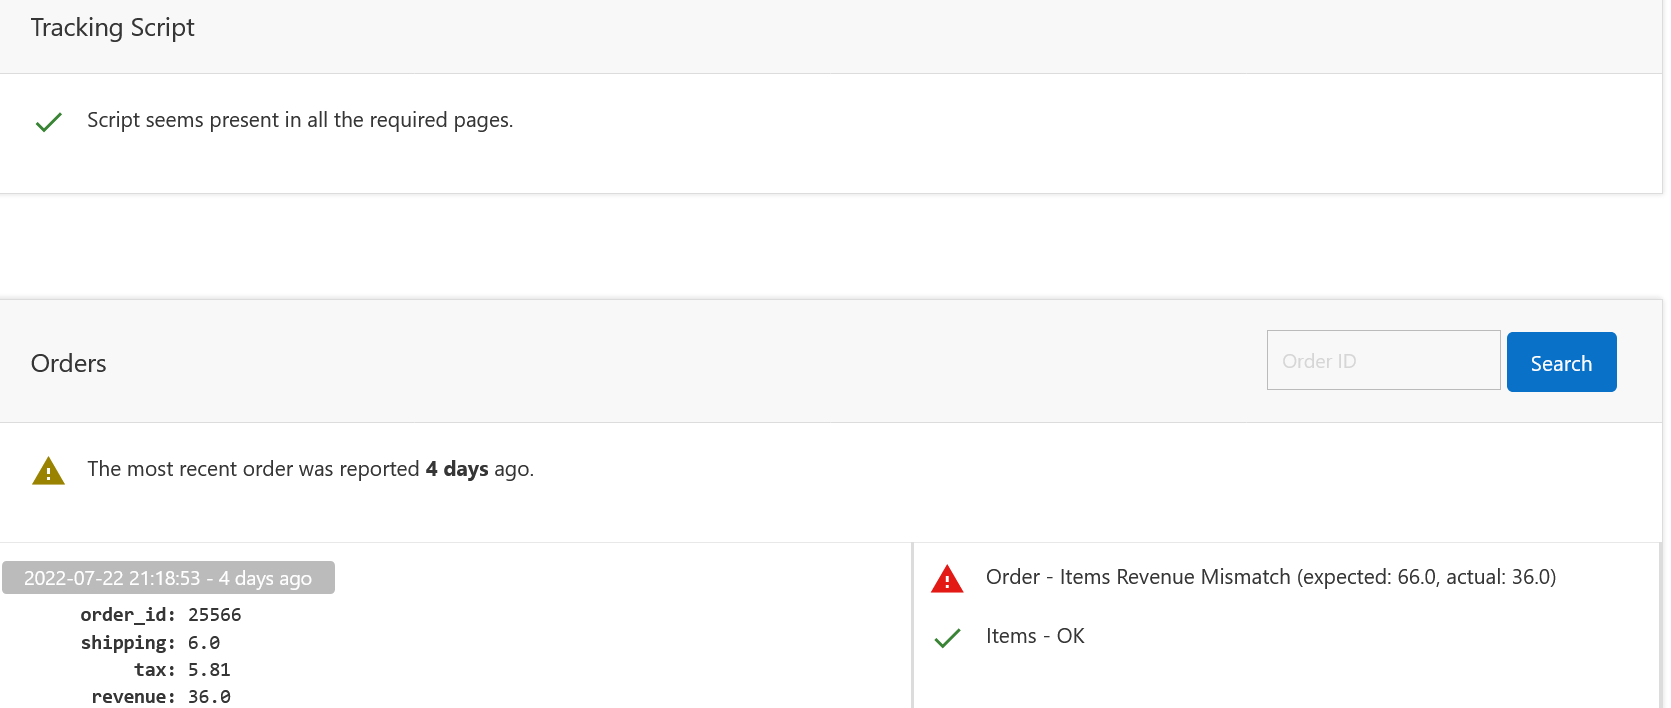Click the 2022-07-22 21:18:53 timestamp badge
Screen dimensions: 1671x708
click(x=168, y=578)
